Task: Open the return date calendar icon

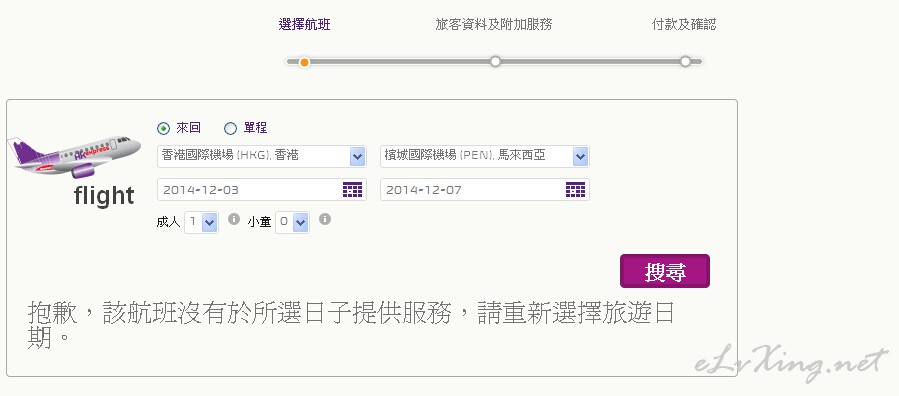Action: pos(576,190)
